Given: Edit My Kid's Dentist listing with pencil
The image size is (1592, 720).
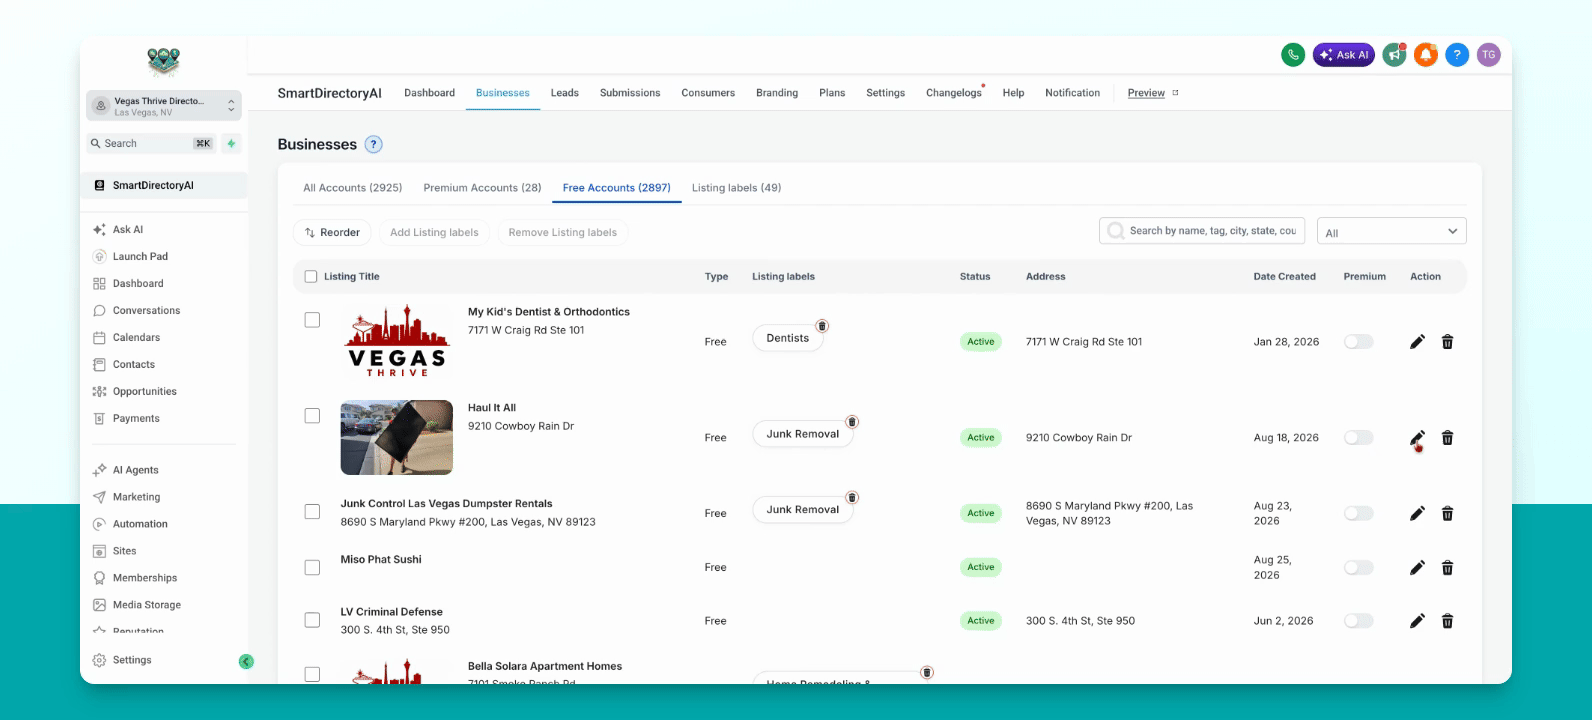Looking at the screenshot, I should 1417,342.
